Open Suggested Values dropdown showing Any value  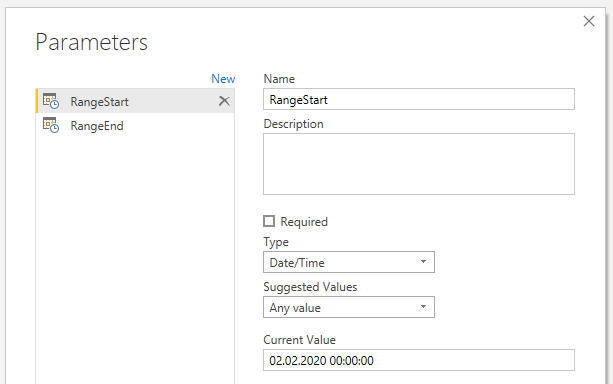pyautogui.click(x=349, y=307)
